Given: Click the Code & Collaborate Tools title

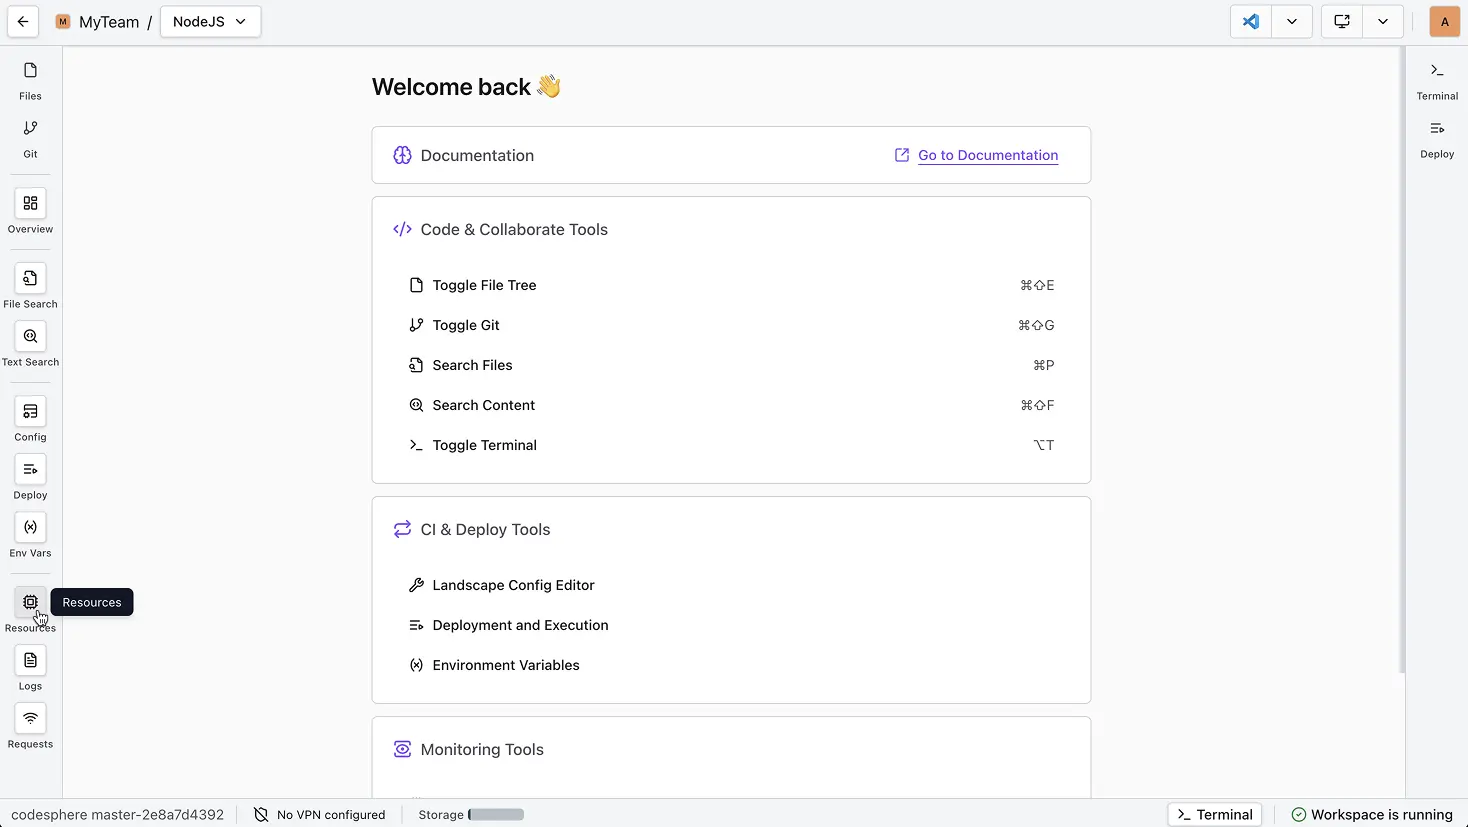Looking at the screenshot, I should pyautogui.click(x=514, y=230).
